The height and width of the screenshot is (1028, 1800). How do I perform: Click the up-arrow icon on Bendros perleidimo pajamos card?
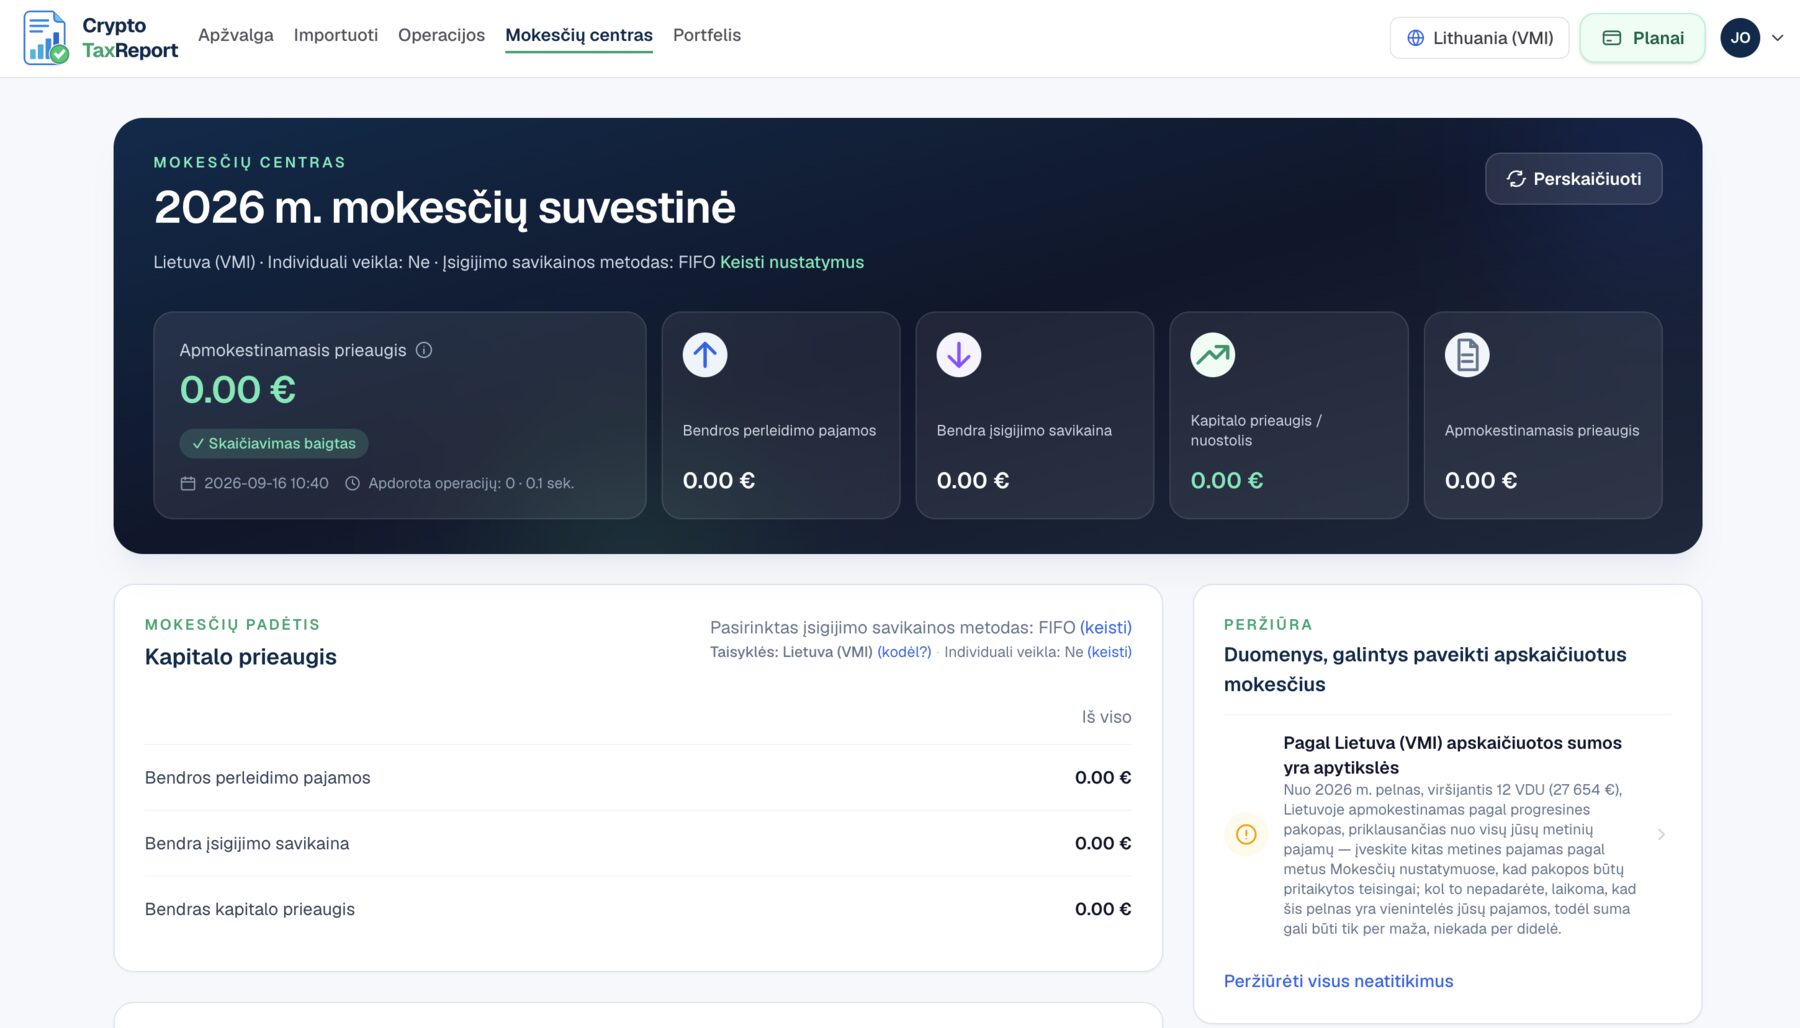[x=705, y=355]
